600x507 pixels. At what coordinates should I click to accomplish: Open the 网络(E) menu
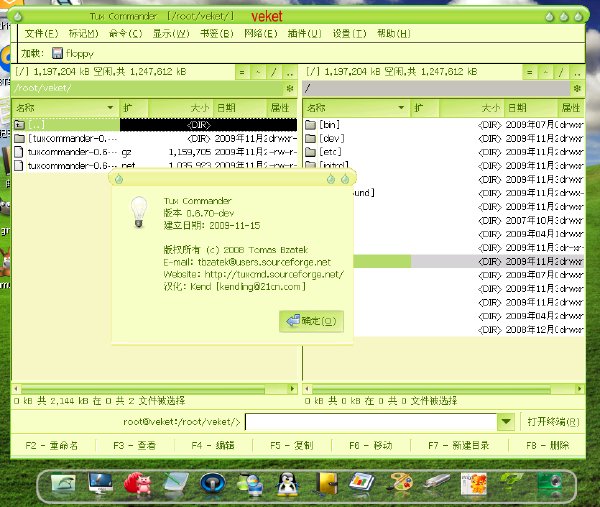(x=261, y=34)
